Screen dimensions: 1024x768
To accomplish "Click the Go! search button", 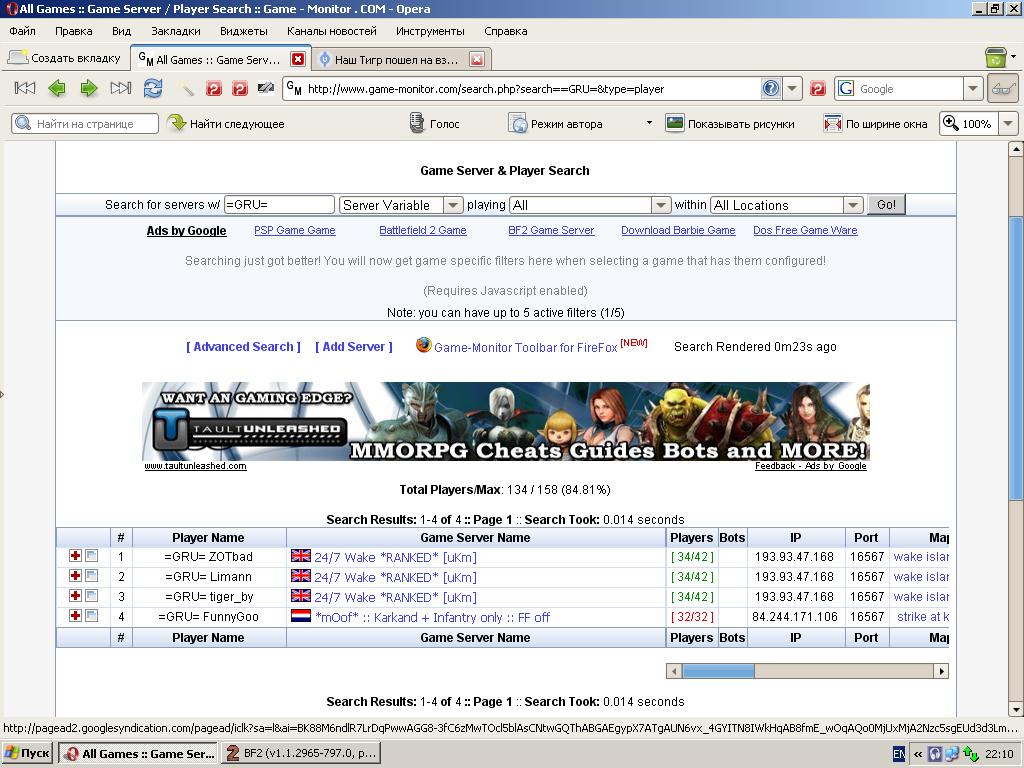I will [x=886, y=204].
